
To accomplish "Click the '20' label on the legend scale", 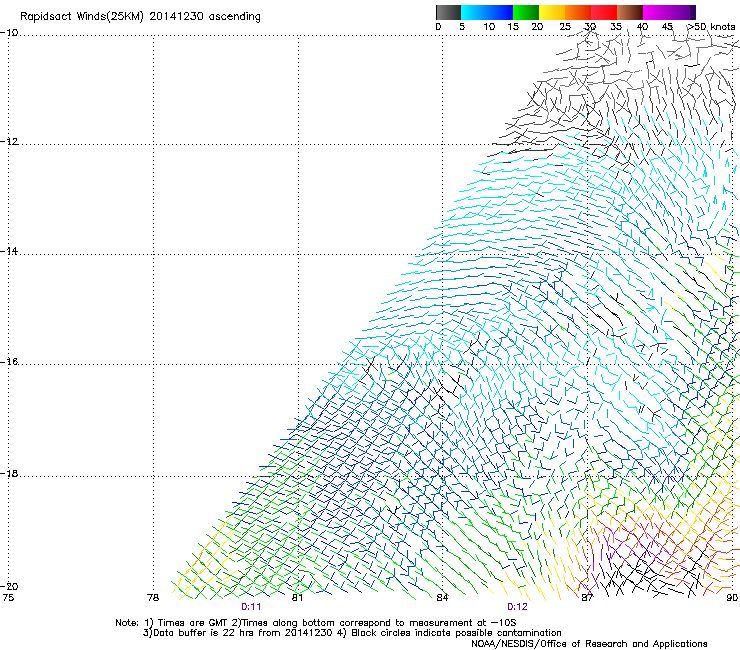I will pyautogui.click(x=537, y=27).
